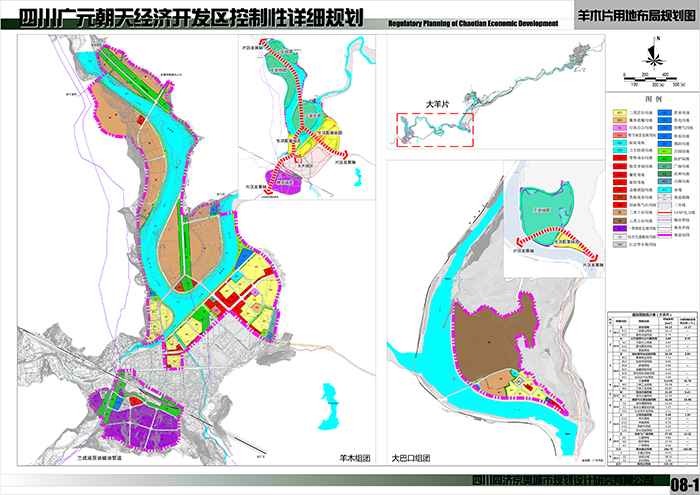Click the north arrow compass symbol
The width and height of the screenshot is (700, 495).
coord(653,53)
